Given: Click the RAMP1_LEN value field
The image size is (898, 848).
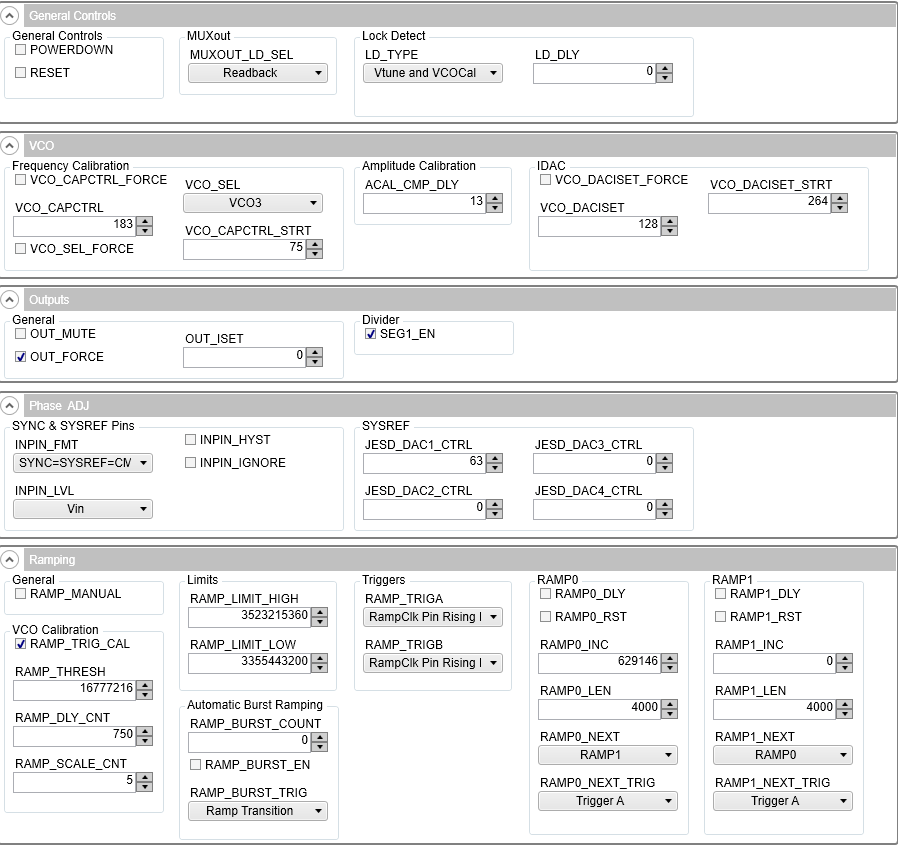Looking at the screenshot, I should click(x=774, y=709).
